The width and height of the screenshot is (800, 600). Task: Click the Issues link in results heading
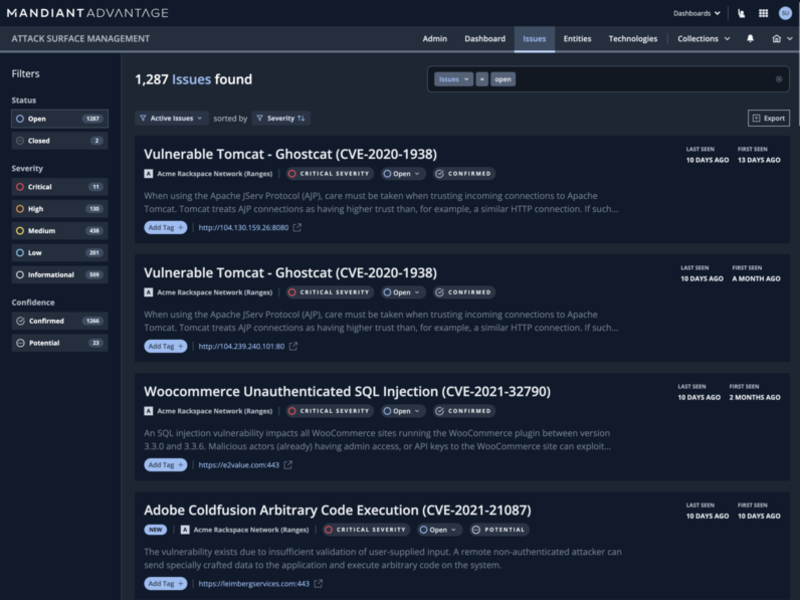[191, 80]
